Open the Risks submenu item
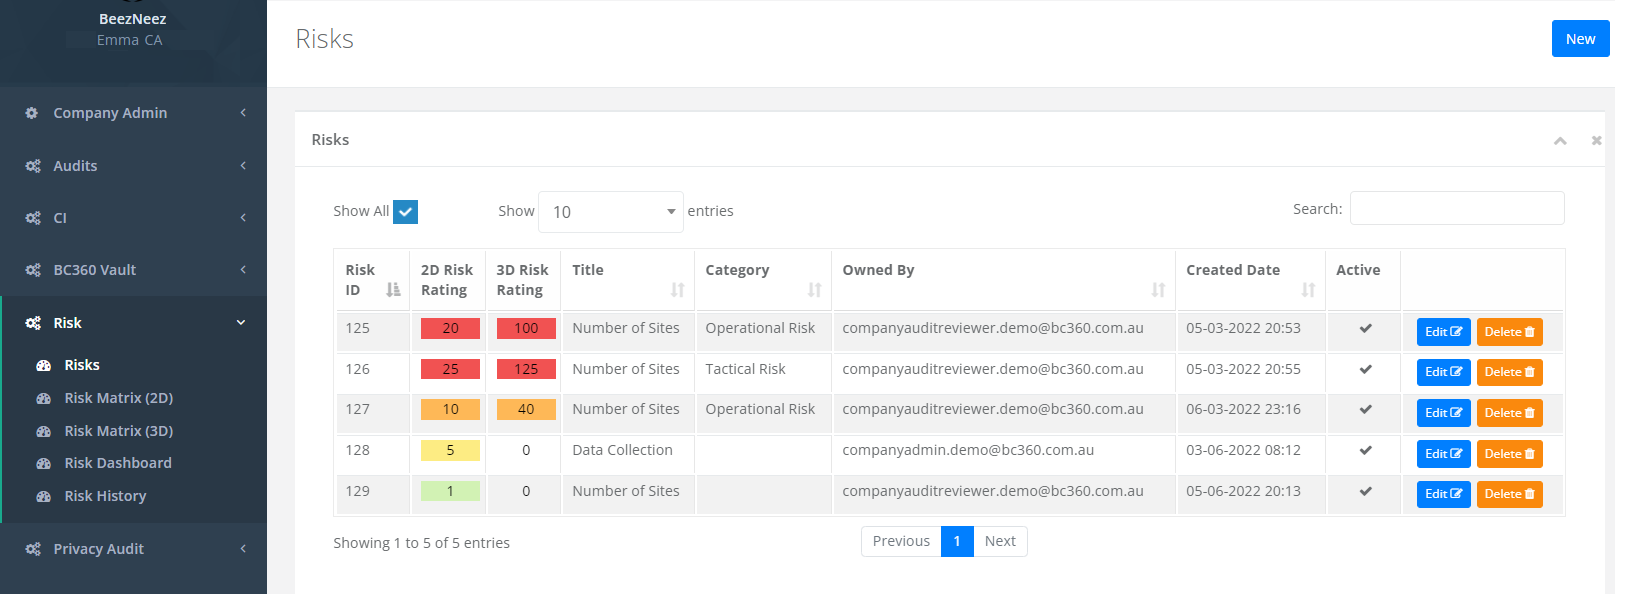Viewport: 1626px width, 606px height. [x=82, y=366]
